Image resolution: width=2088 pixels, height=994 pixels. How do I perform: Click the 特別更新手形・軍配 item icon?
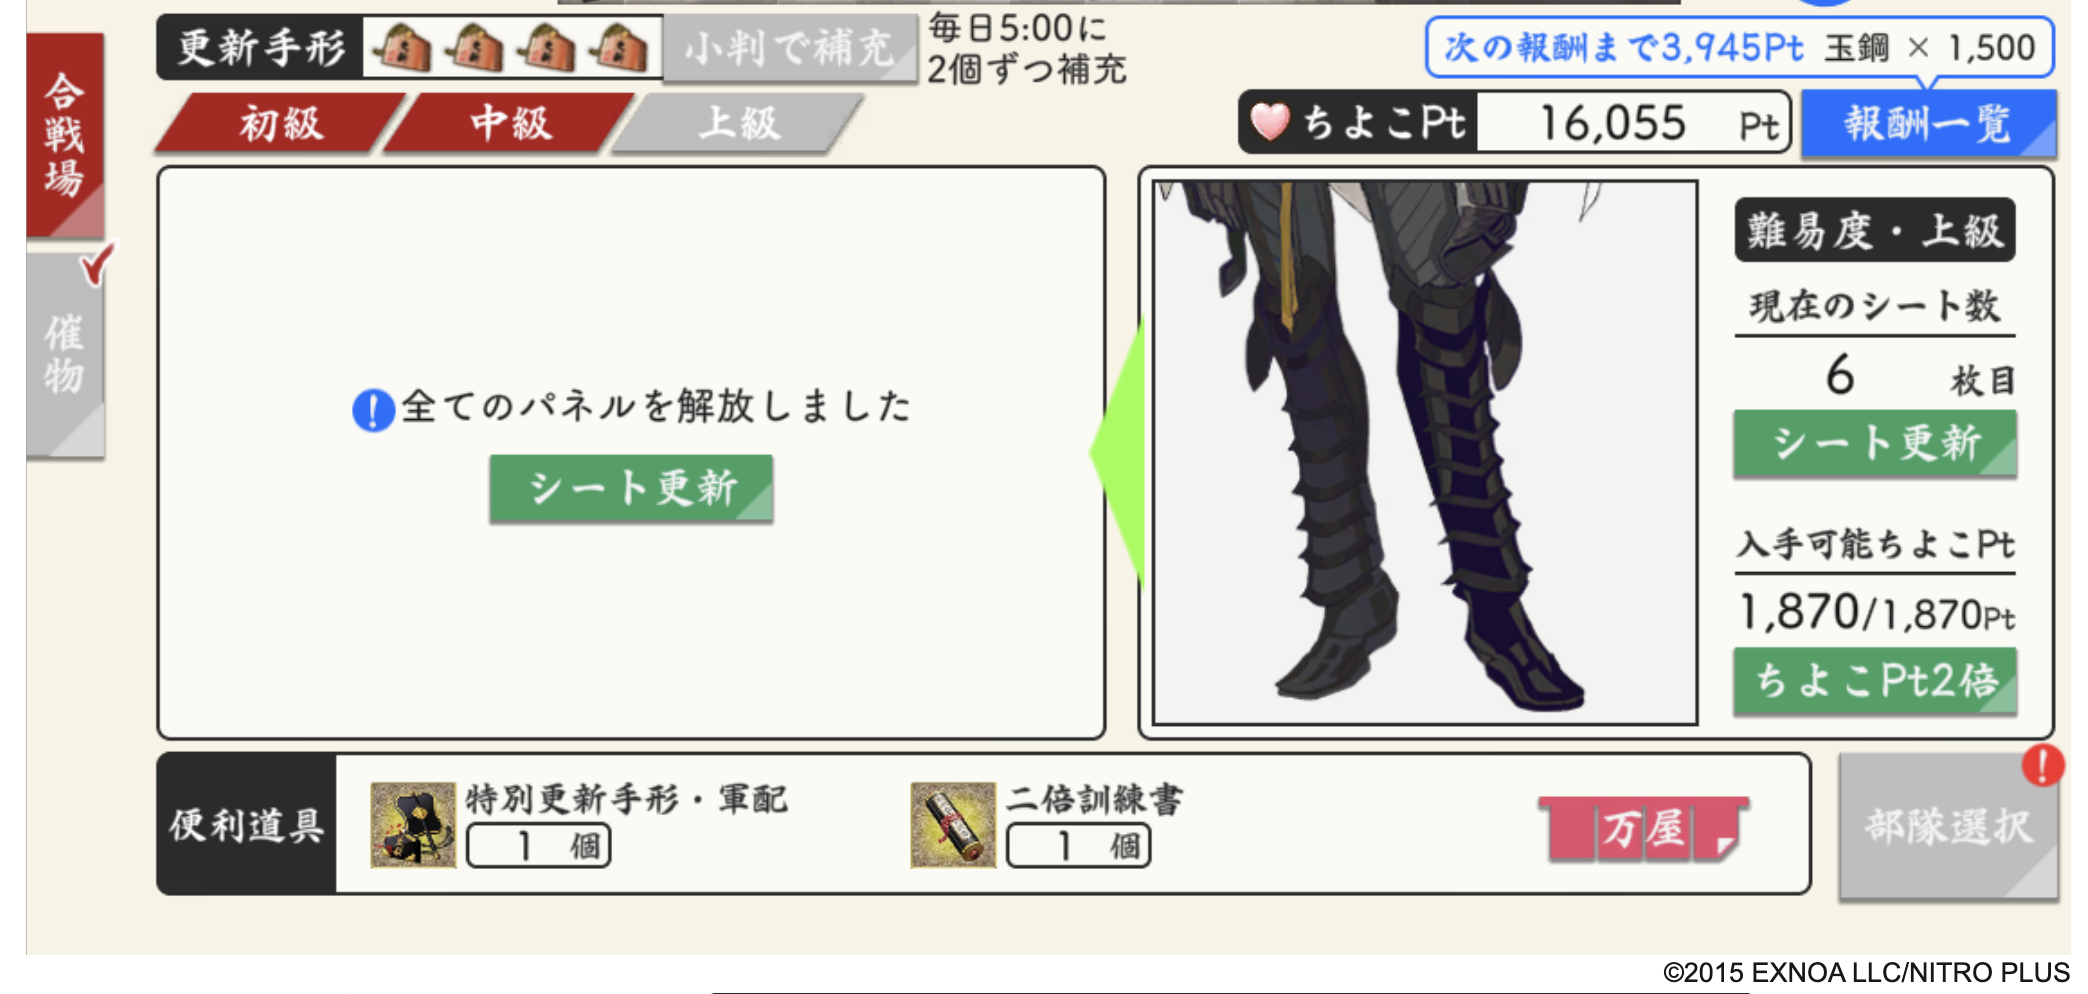click(x=413, y=824)
